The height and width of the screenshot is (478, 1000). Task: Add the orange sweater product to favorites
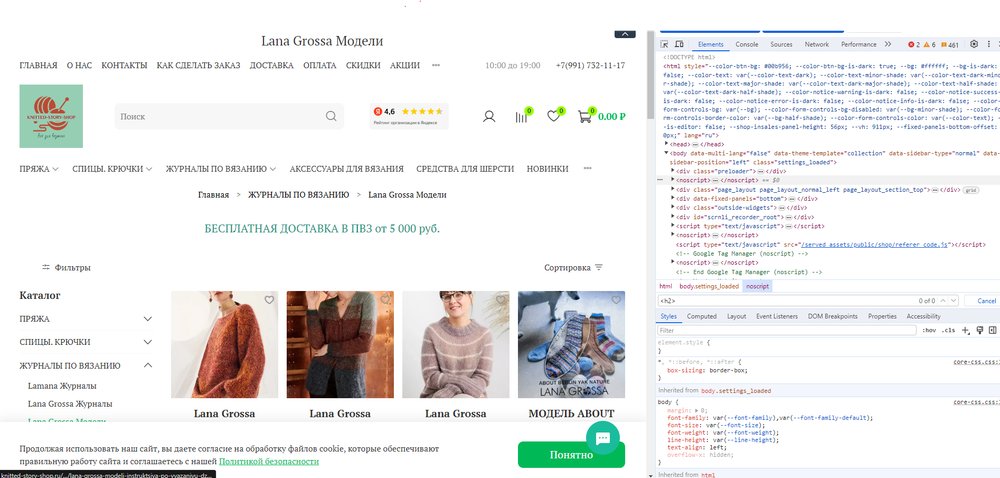tap(269, 300)
